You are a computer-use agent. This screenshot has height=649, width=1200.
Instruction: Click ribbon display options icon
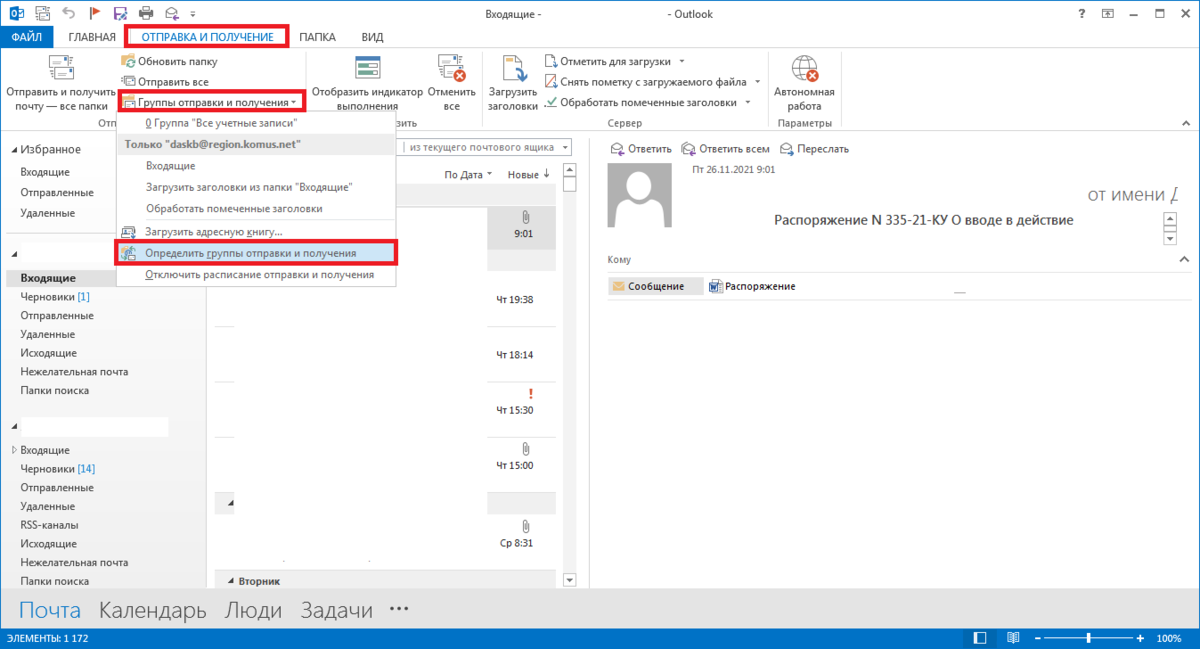click(x=1110, y=14)
